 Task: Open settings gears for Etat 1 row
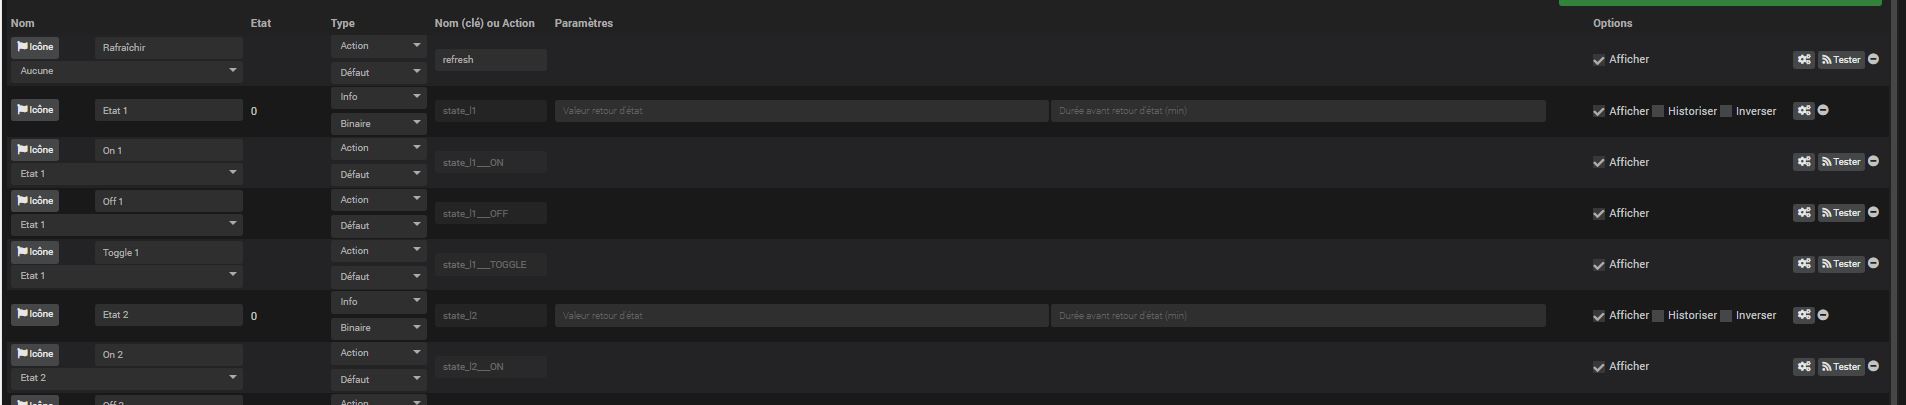1803,111
